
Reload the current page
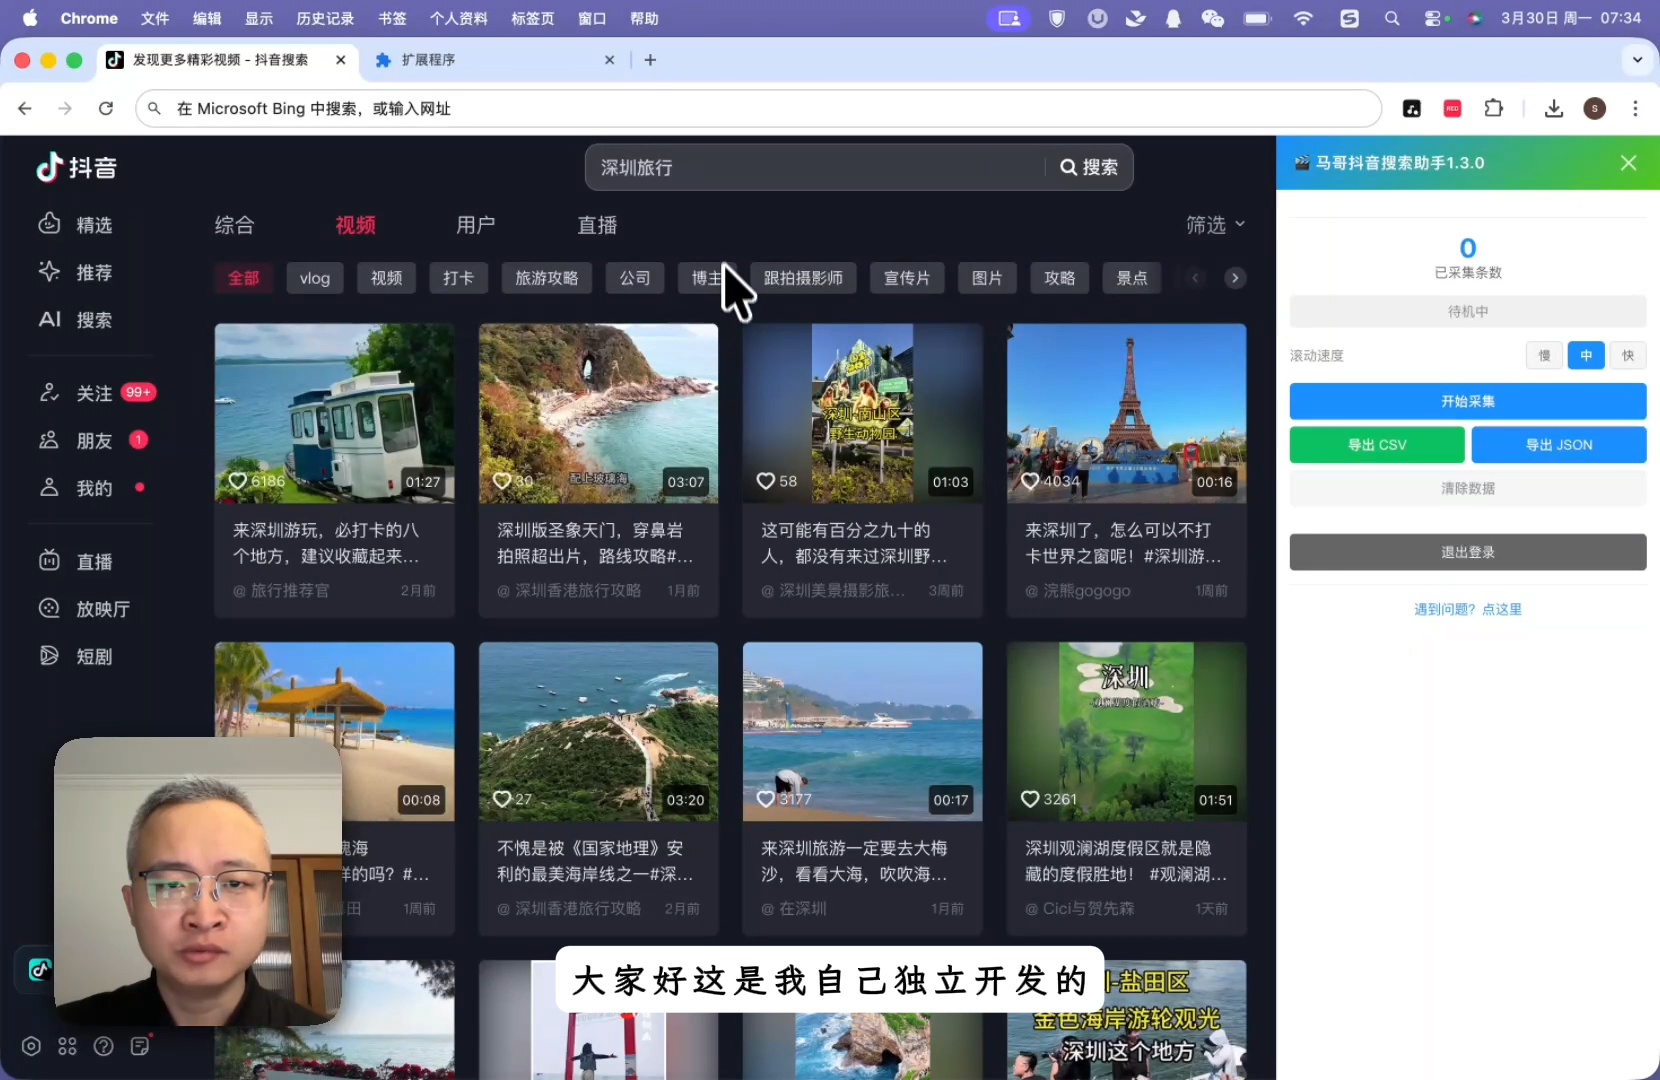click(106, 108)
